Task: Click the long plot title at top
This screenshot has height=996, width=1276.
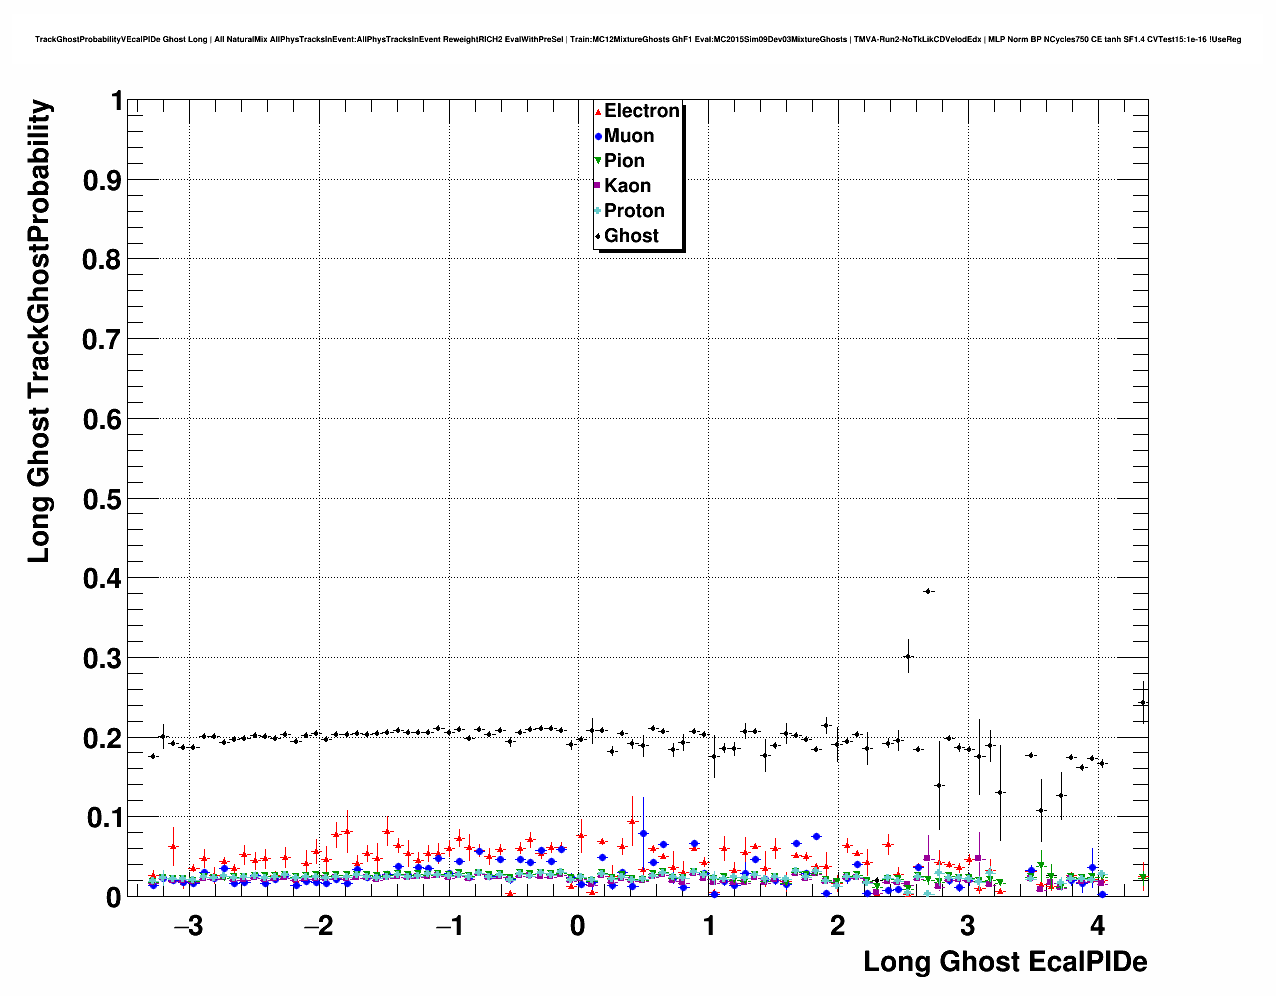Action: 638,39
